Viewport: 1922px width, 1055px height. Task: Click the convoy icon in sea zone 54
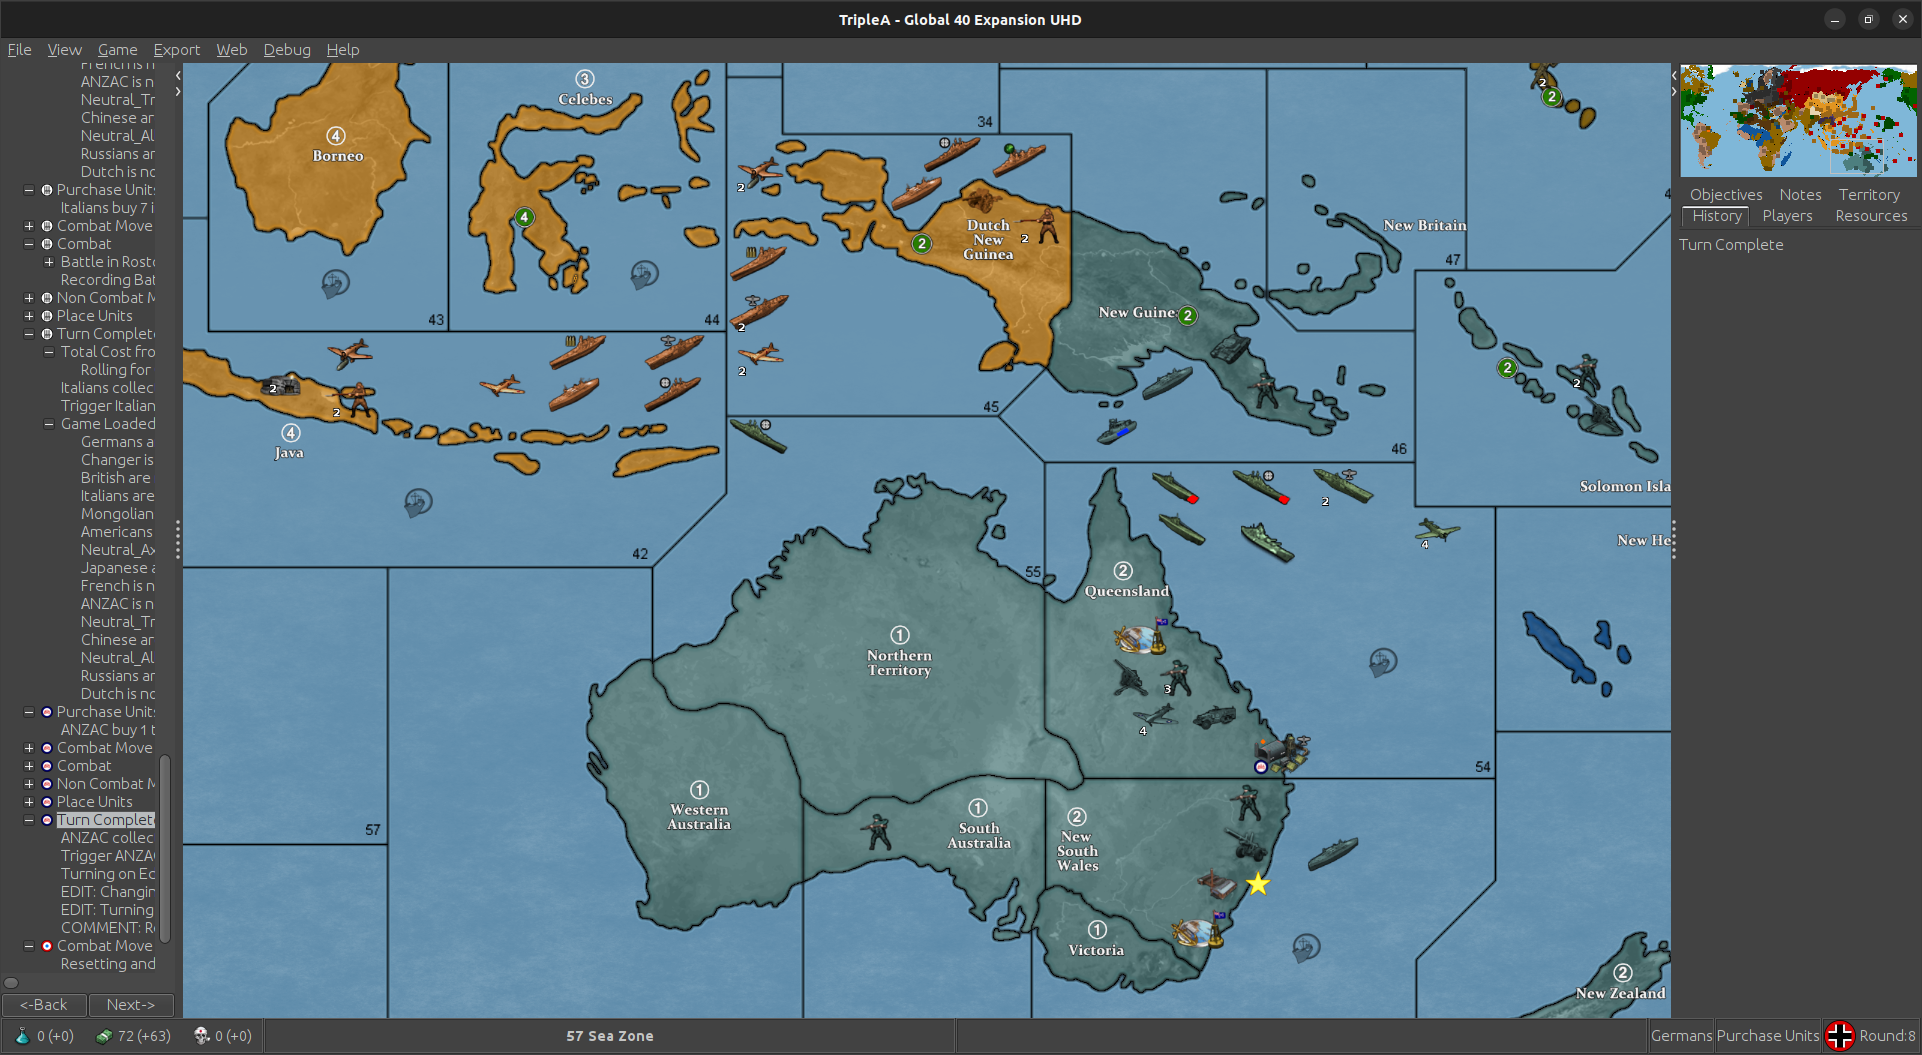[1383, 661]
